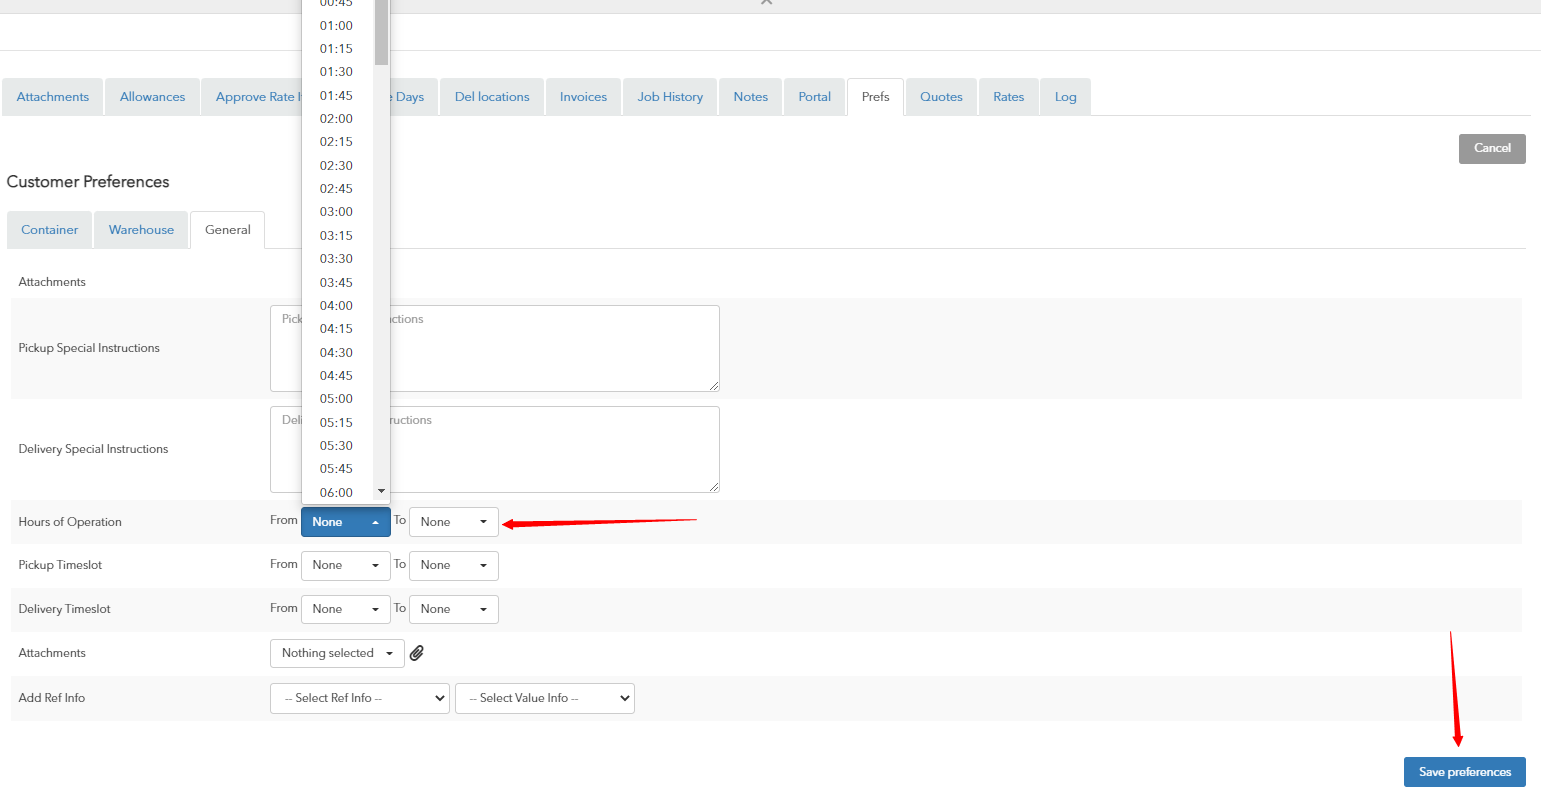Open the Job History tab
The image size is (1541, 801).
[670, 97]
